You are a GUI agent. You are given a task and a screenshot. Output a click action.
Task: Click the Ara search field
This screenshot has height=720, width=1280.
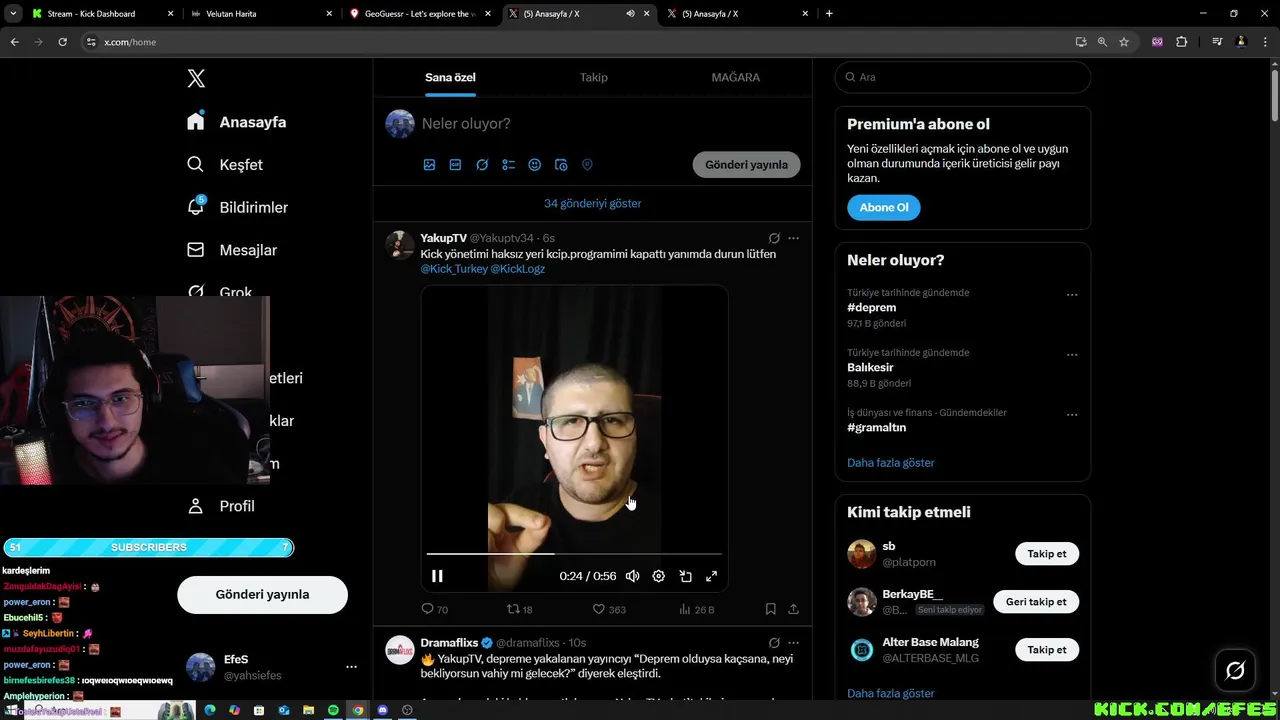click(x=962, y=77)
